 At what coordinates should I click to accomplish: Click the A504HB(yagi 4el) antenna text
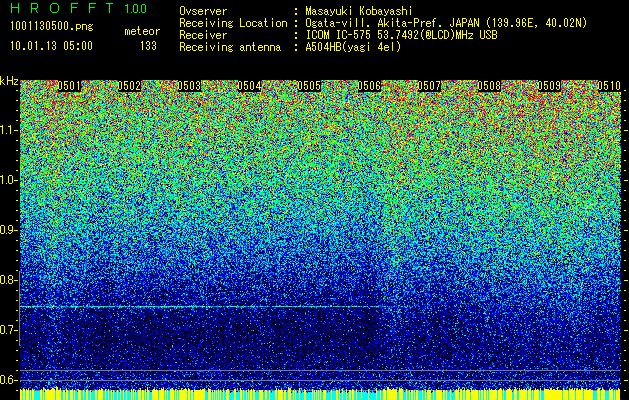point(353,47)
